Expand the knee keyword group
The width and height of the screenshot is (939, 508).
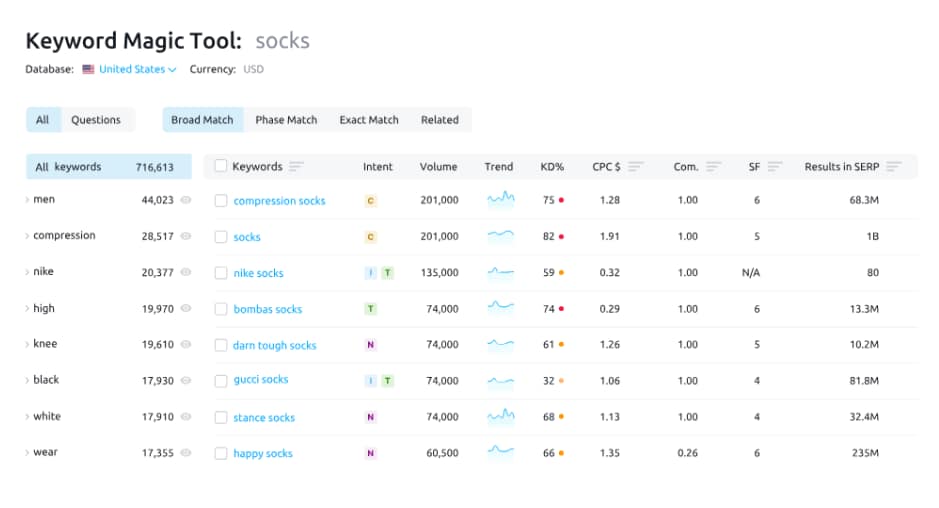28,344
